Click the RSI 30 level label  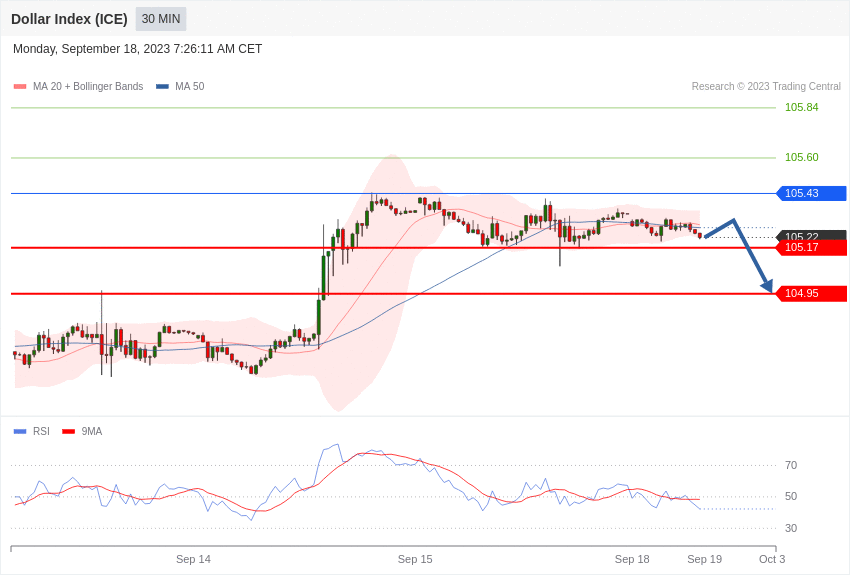click(x=791, y=528)
